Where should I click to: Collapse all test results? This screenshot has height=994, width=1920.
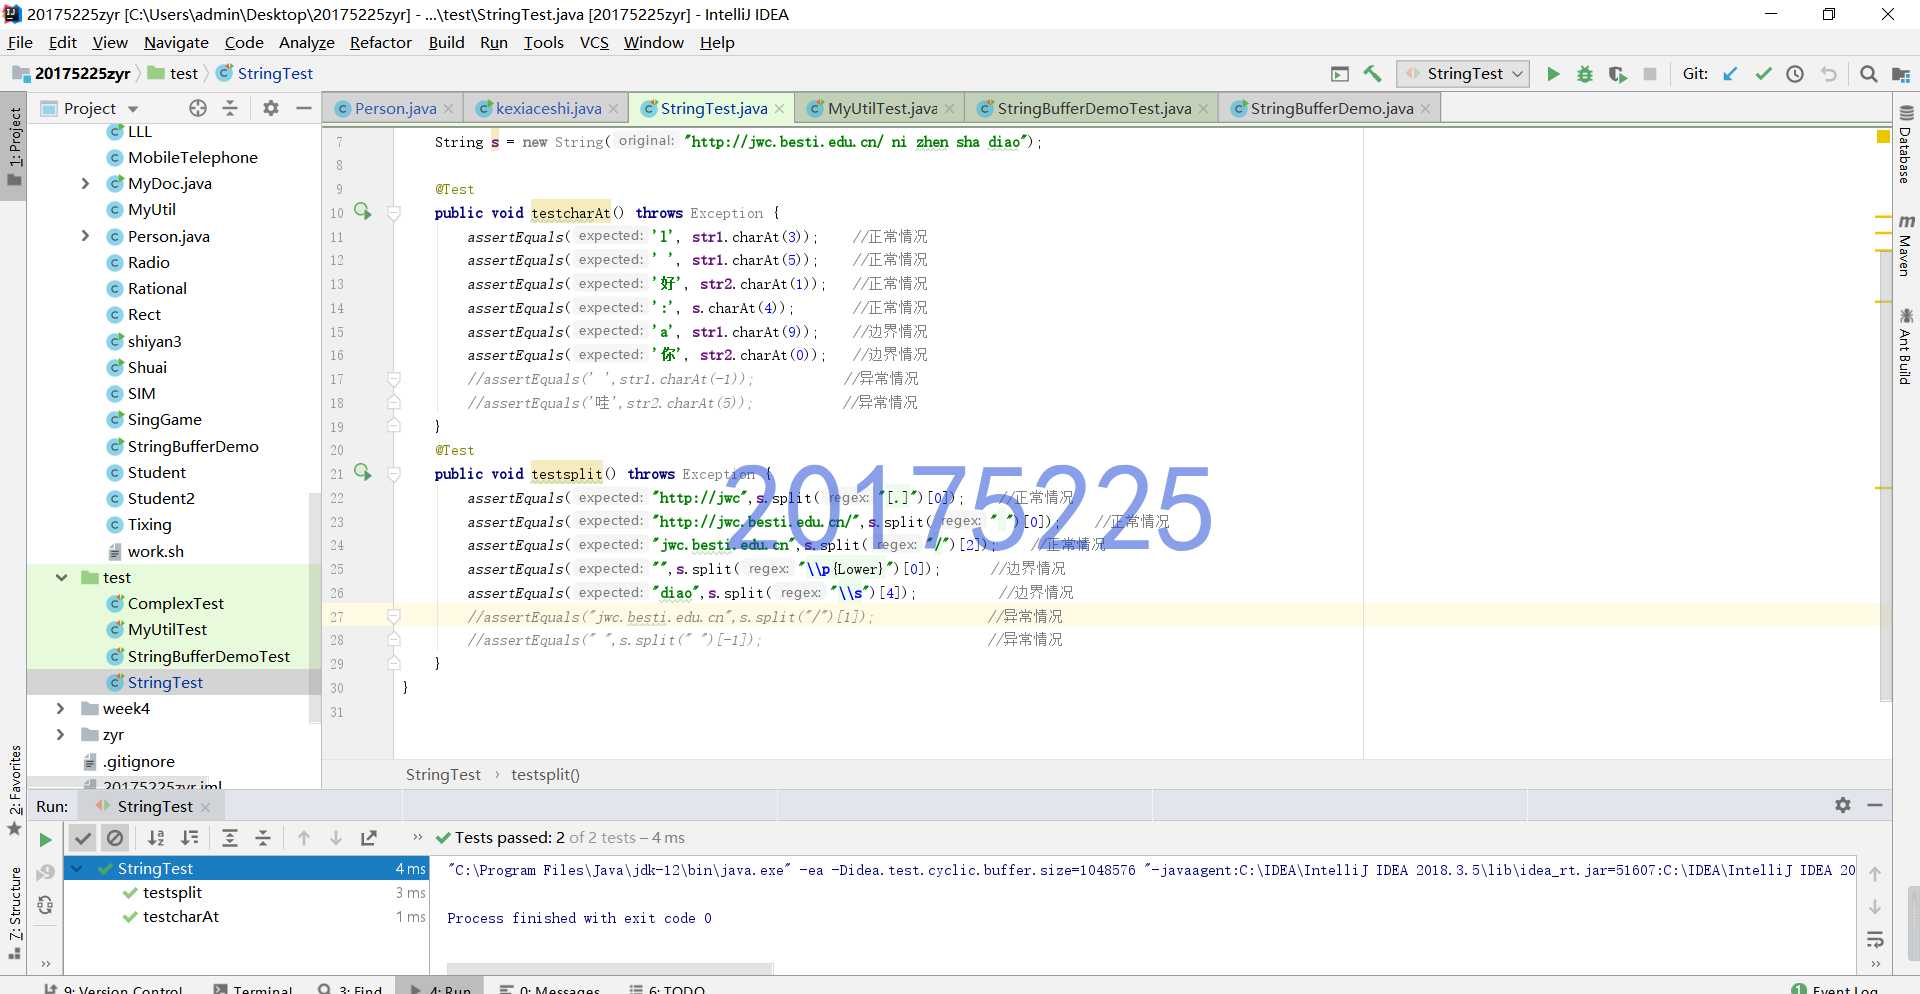pyautogui.click(x=263, y=838)
